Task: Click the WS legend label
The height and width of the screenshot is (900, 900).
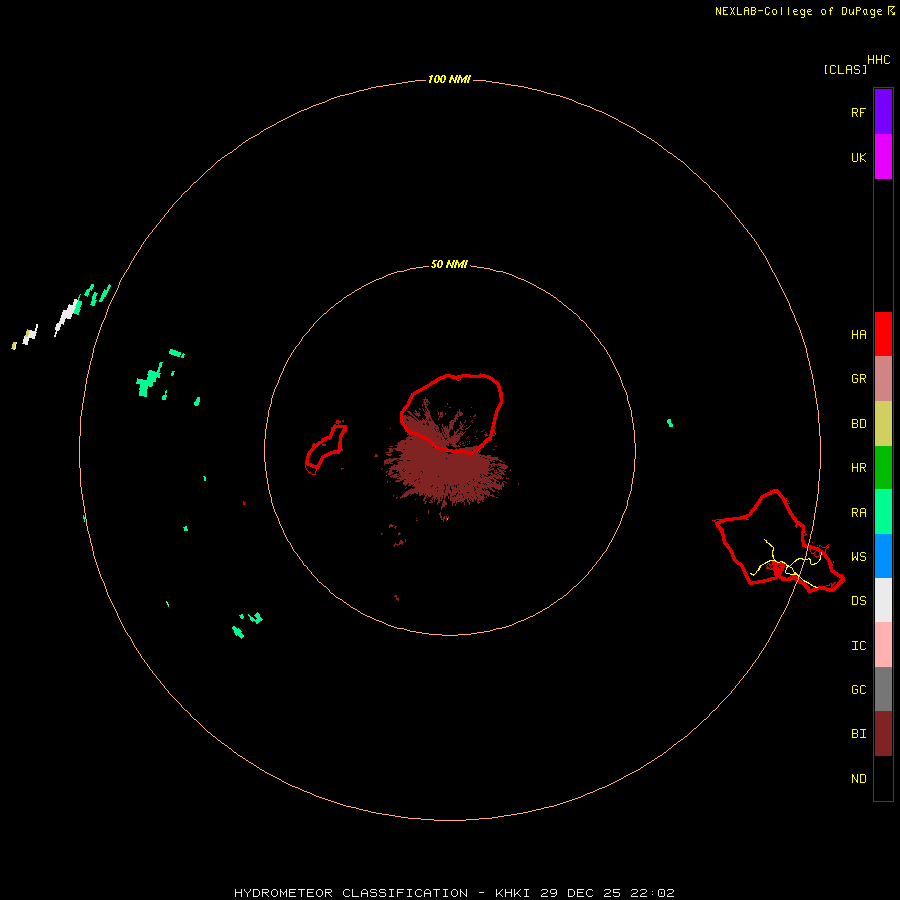Action: click(858, 557)
